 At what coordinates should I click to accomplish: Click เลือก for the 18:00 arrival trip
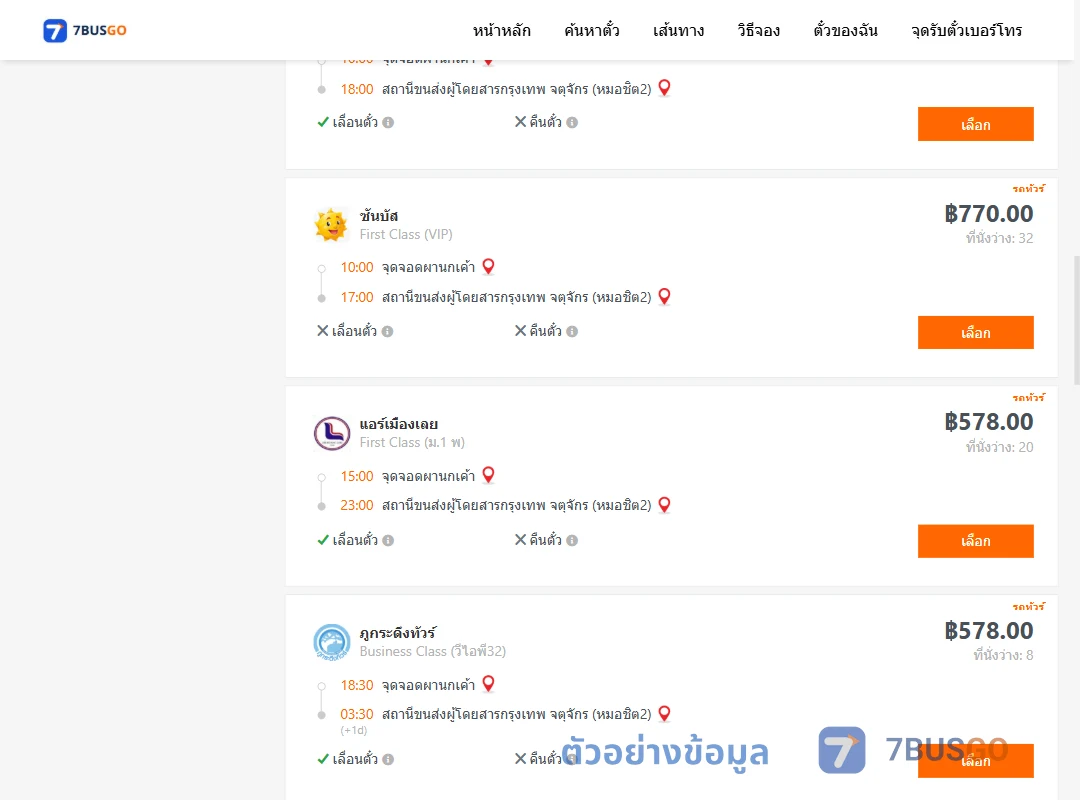pos(975,124)
